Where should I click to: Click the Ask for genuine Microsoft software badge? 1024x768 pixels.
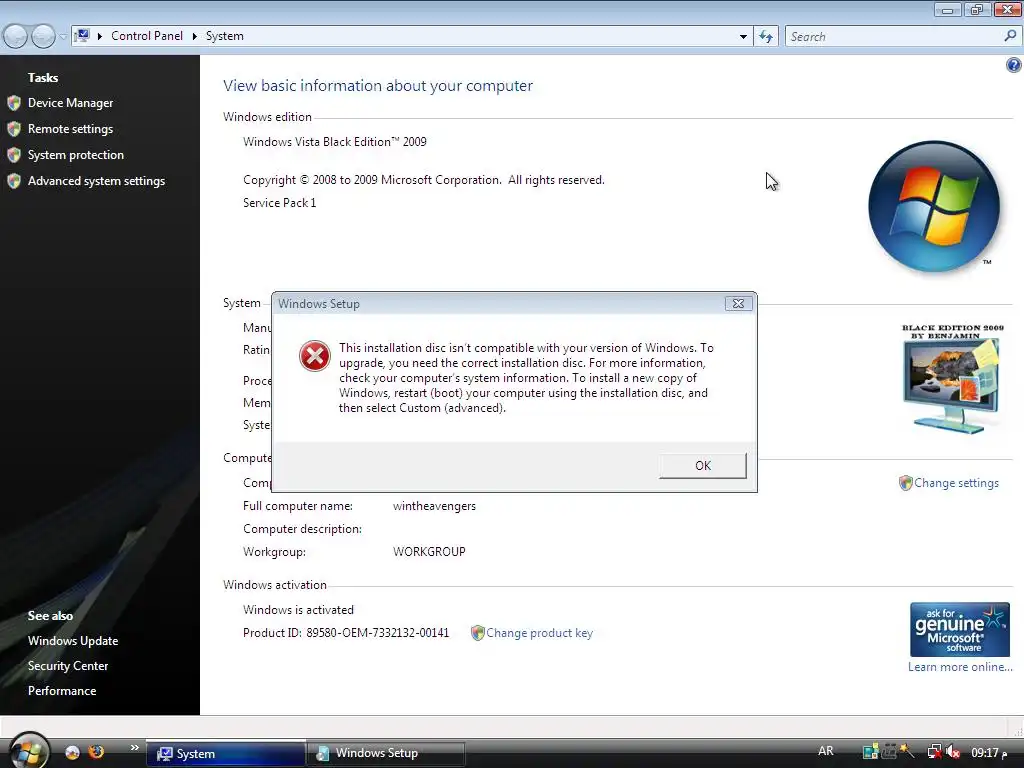(x=960, y=630)
